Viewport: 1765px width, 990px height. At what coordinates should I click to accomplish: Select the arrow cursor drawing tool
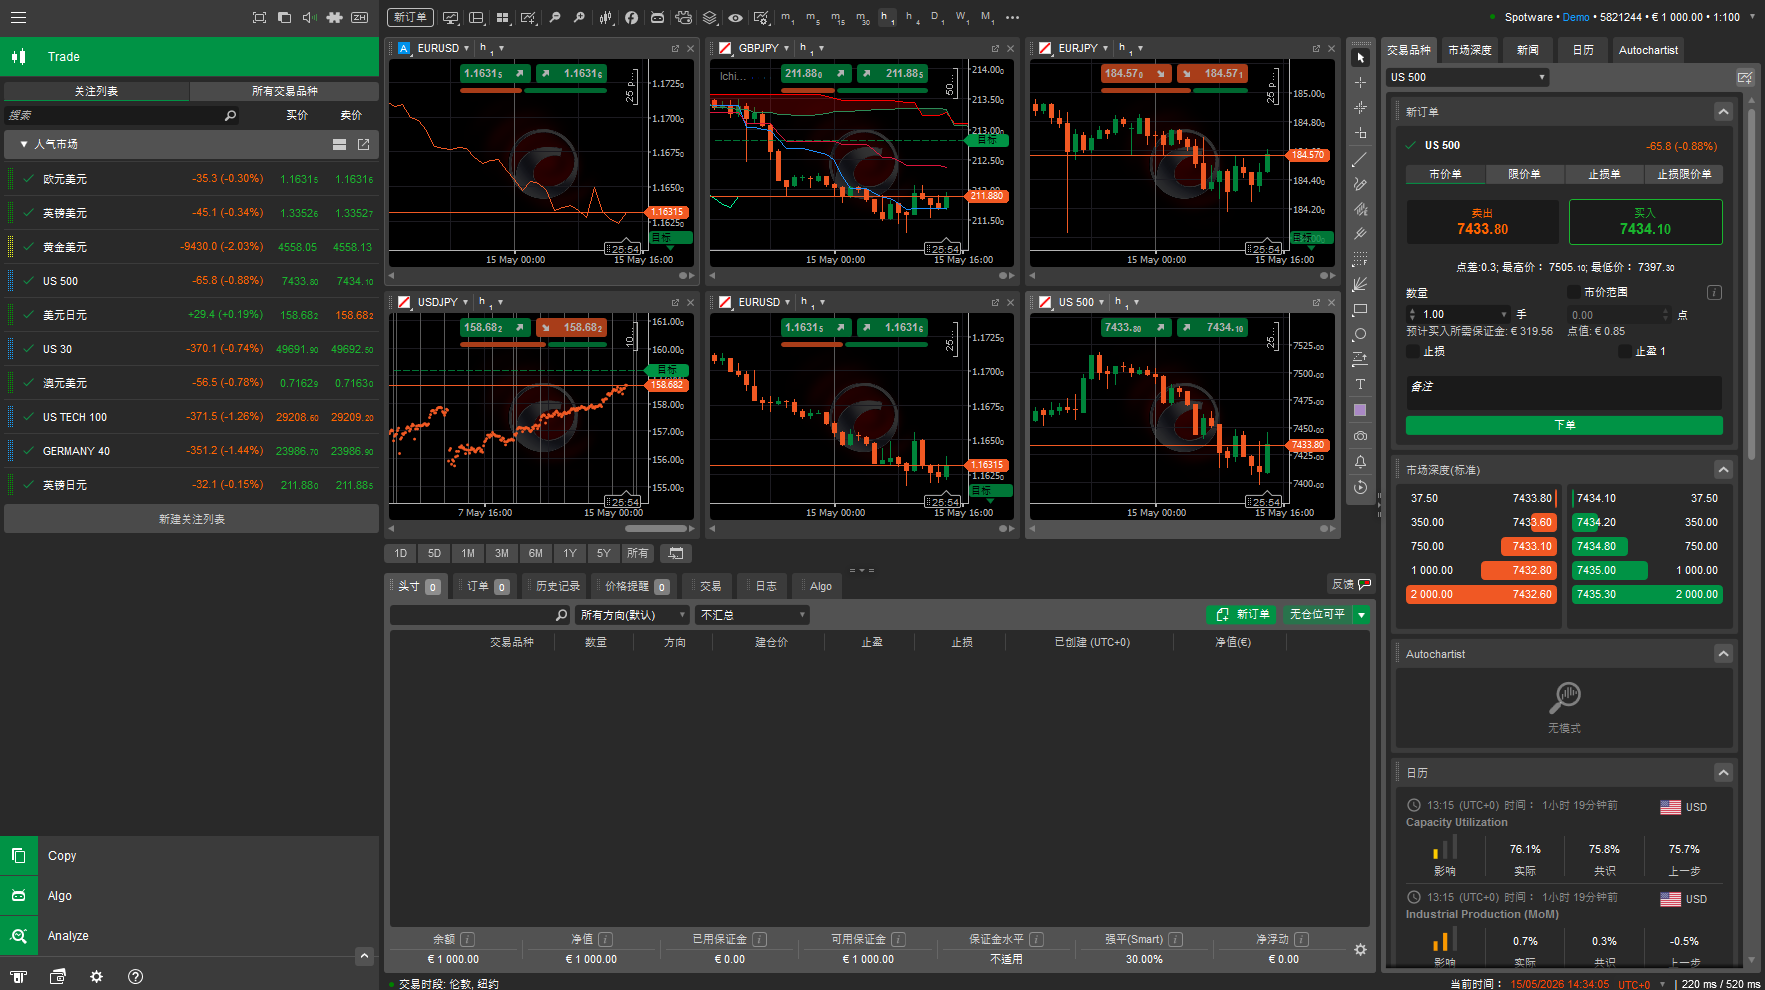tap(1360, 57)
